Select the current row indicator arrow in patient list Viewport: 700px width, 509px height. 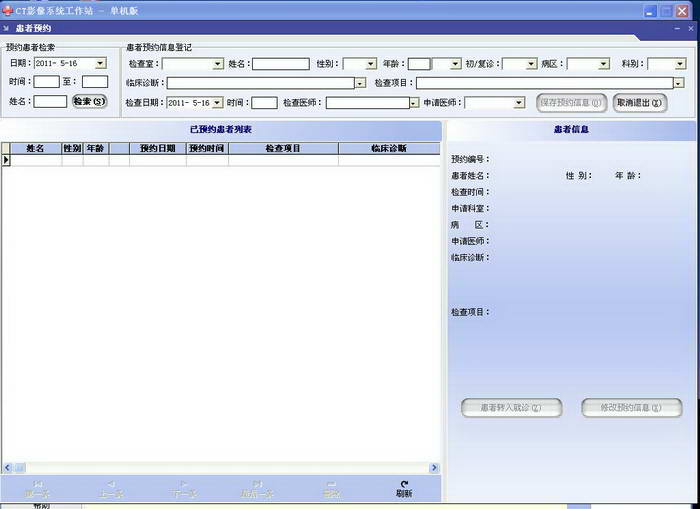point(6,160)
